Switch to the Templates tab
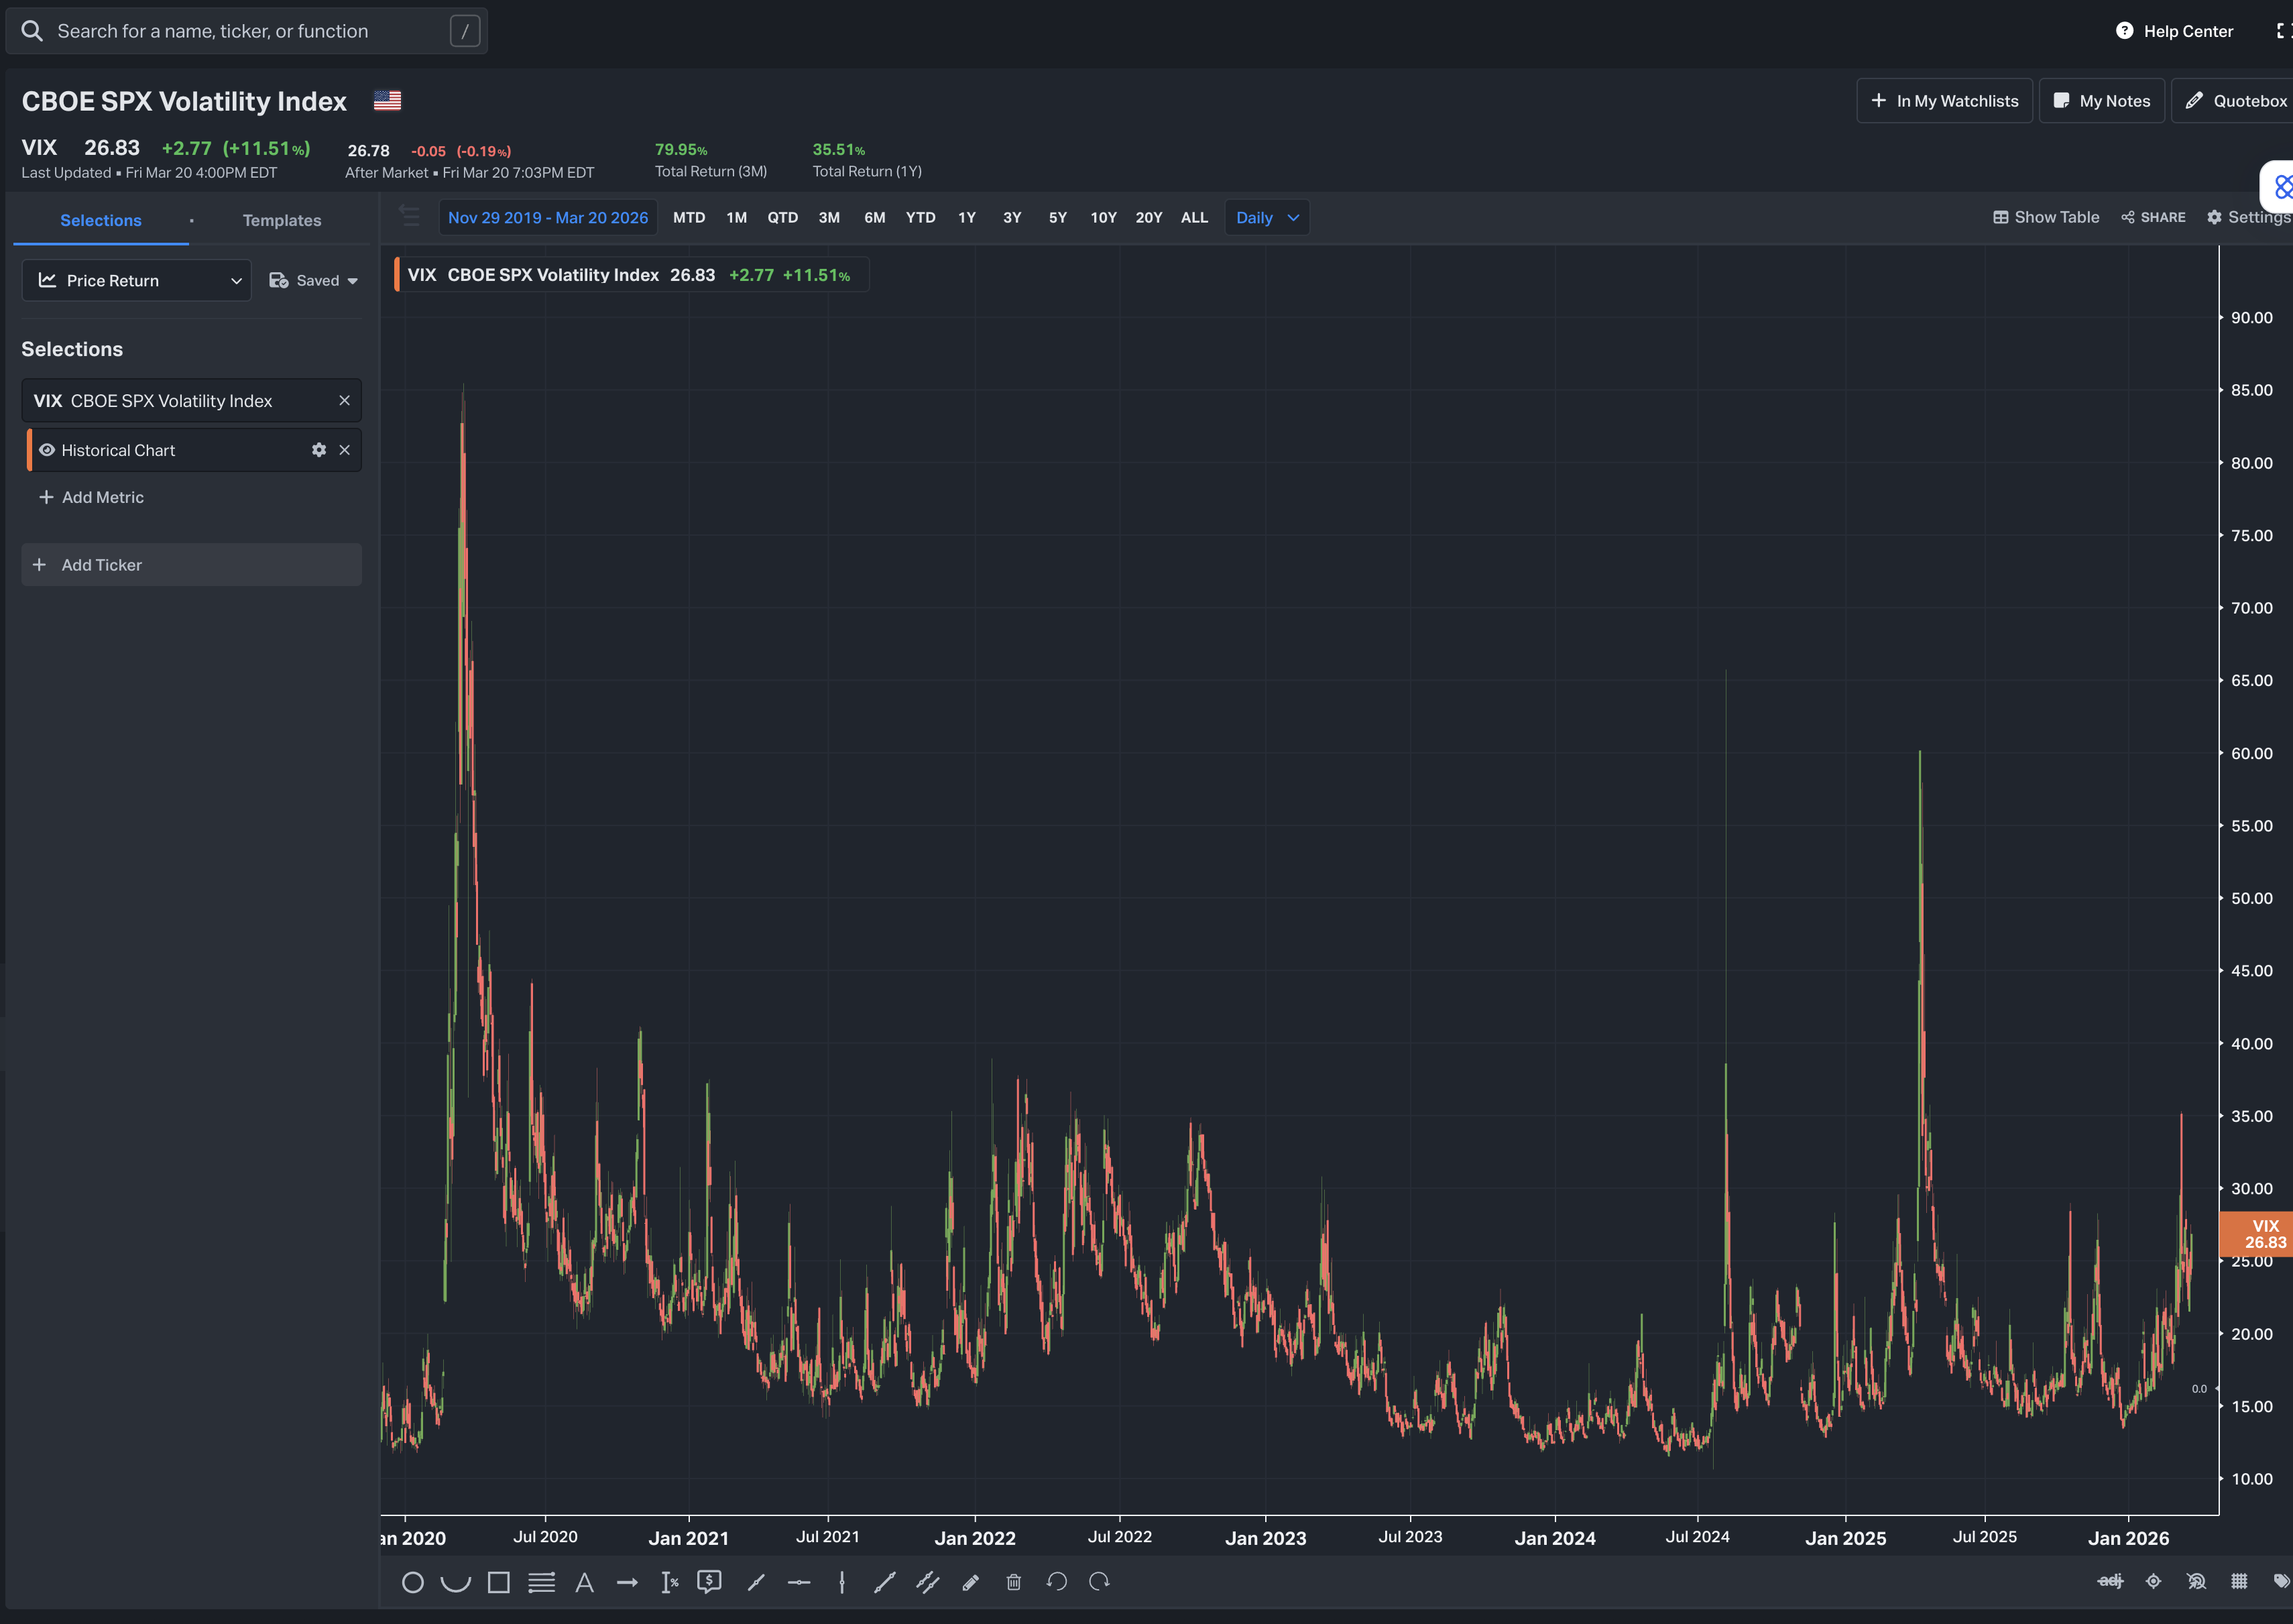The image size is (2293, 1624). tap(281, 220)
